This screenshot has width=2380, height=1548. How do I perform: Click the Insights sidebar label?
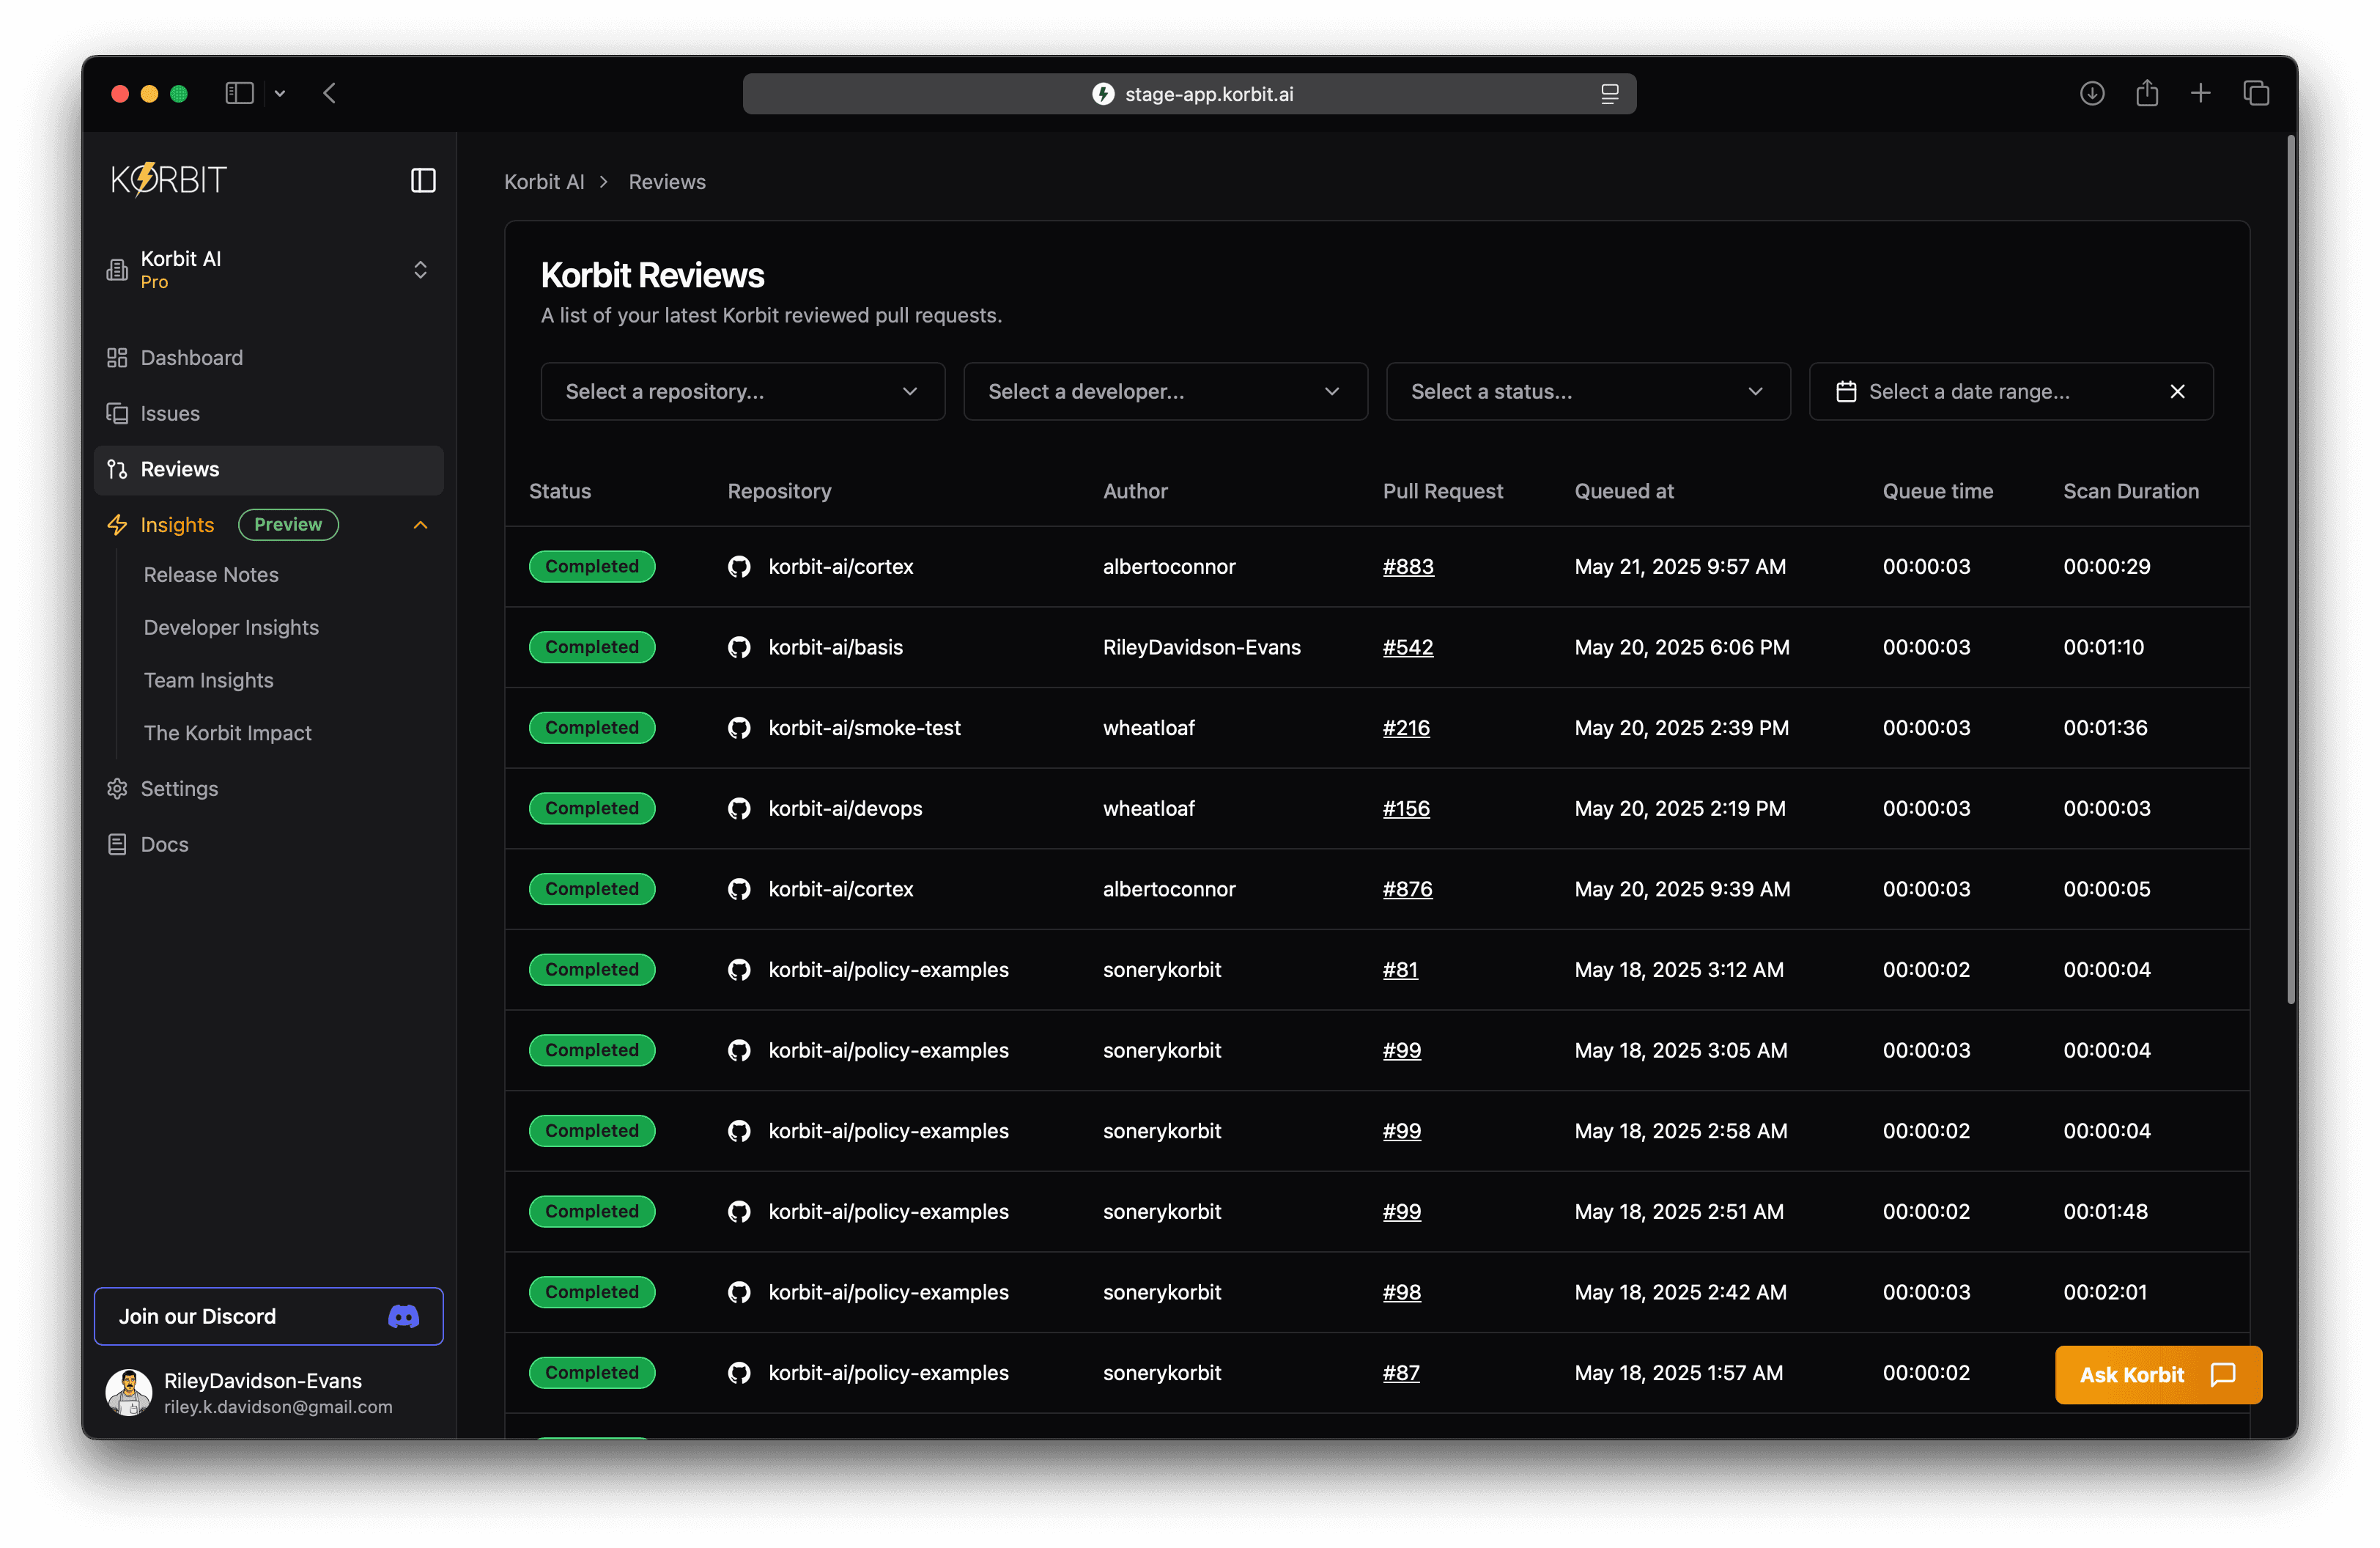(177, 525)
